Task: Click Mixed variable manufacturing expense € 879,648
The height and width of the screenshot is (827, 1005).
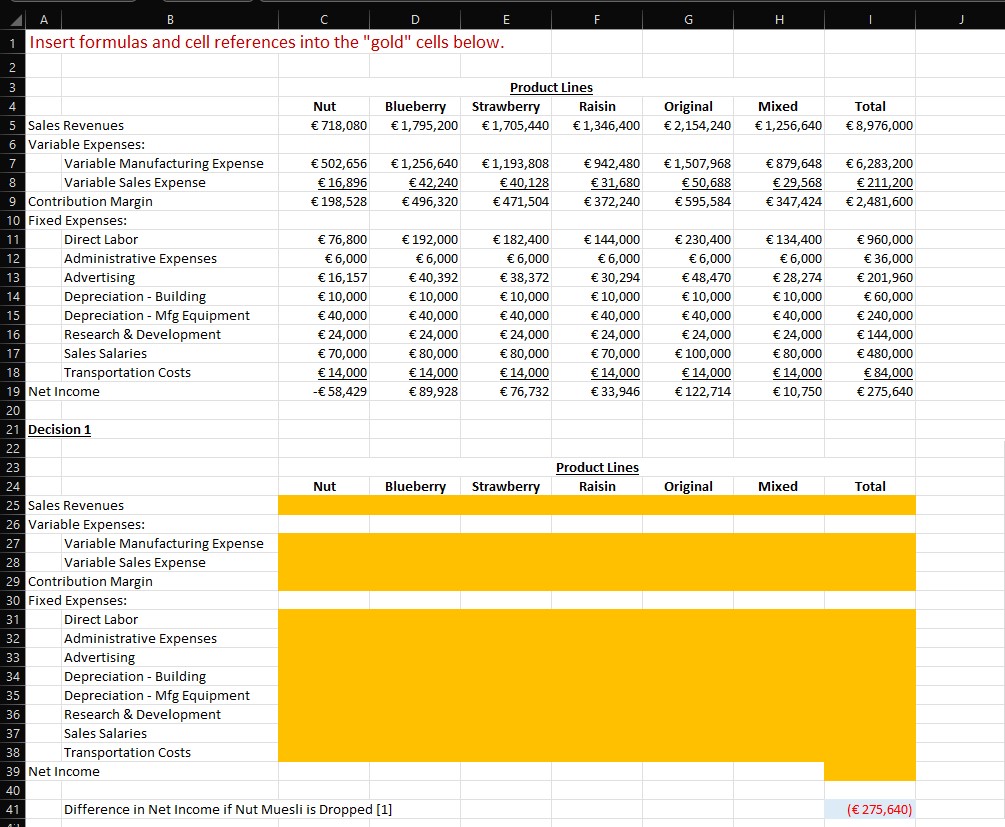Action: pyautogui.click(x=793, y=163)
